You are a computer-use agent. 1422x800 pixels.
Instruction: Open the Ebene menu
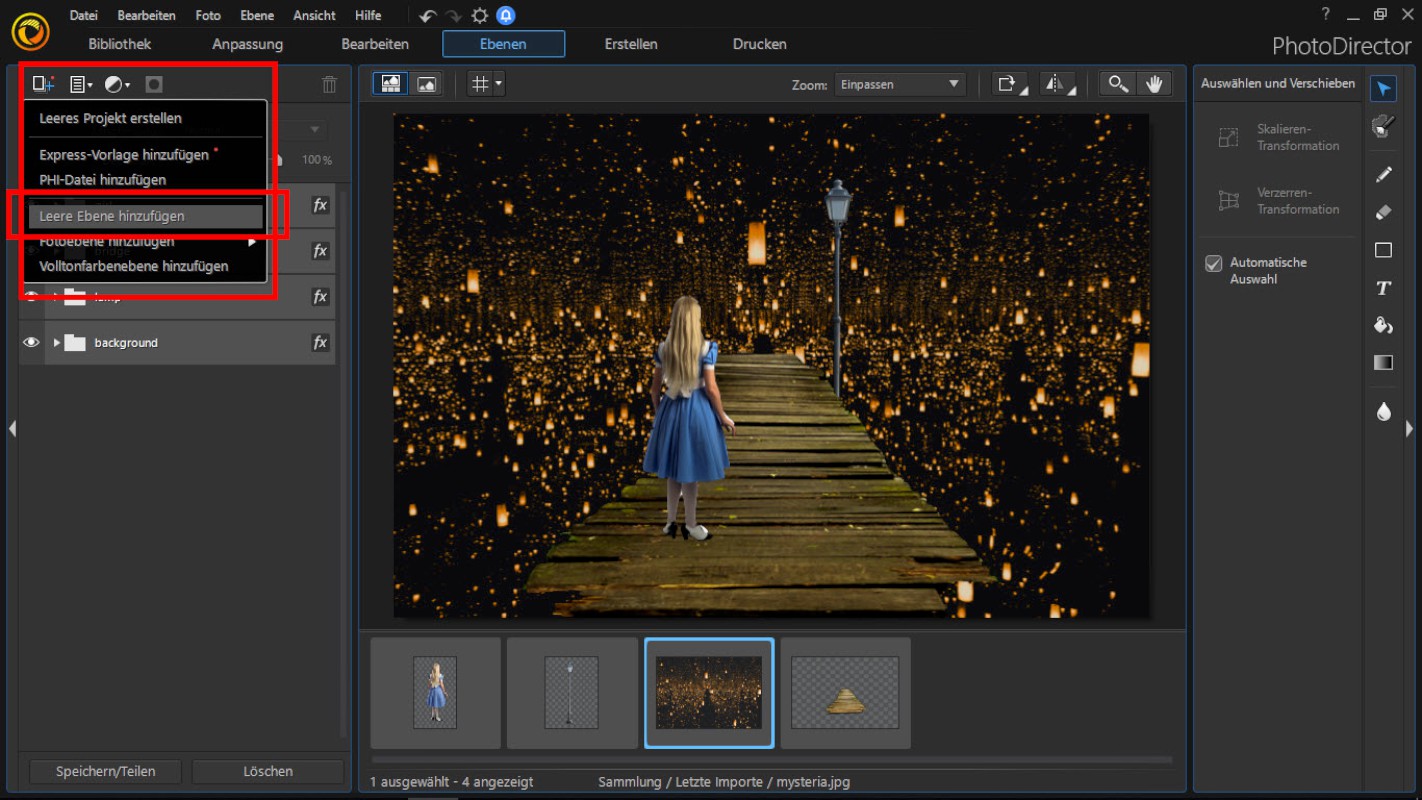(x=257, y=16)
